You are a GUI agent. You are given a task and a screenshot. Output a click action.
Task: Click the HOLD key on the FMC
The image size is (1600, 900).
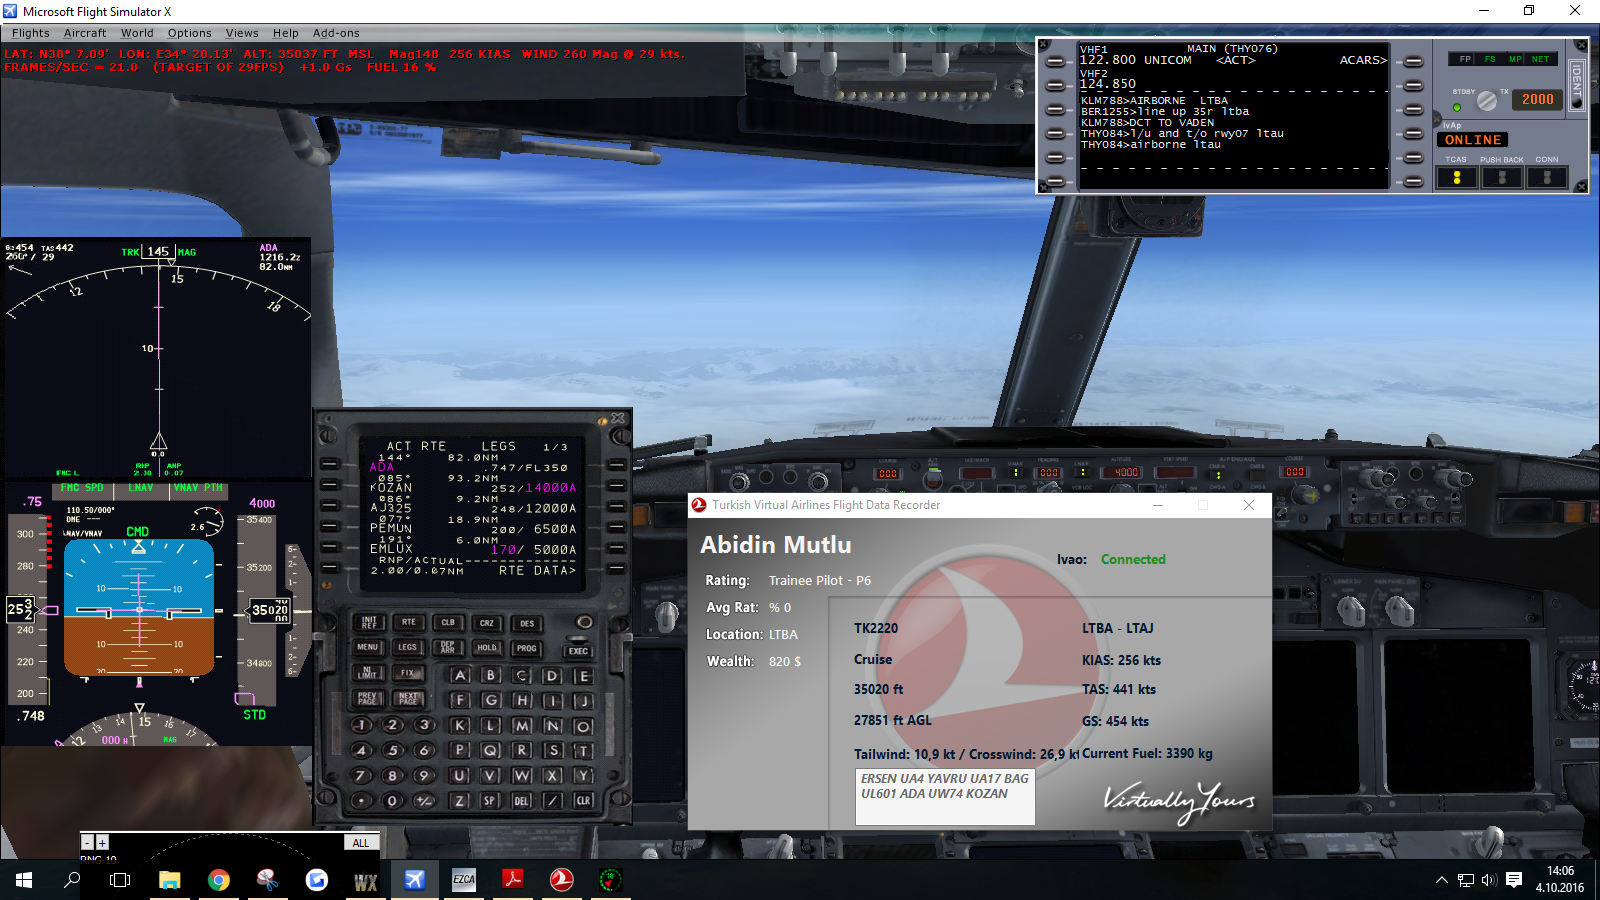(487, 647)
